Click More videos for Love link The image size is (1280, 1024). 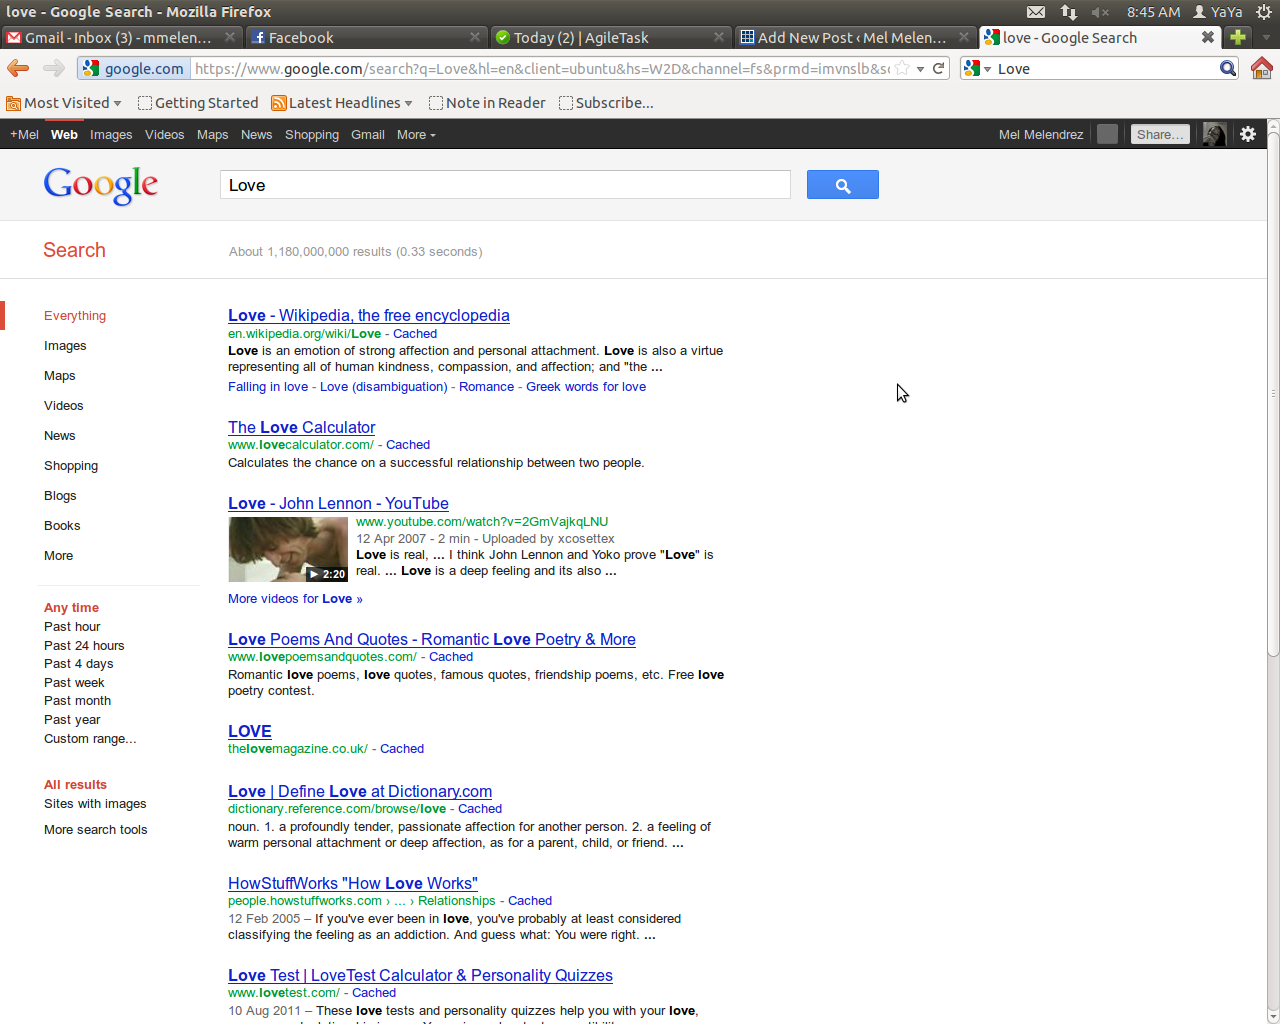(295, 598)
